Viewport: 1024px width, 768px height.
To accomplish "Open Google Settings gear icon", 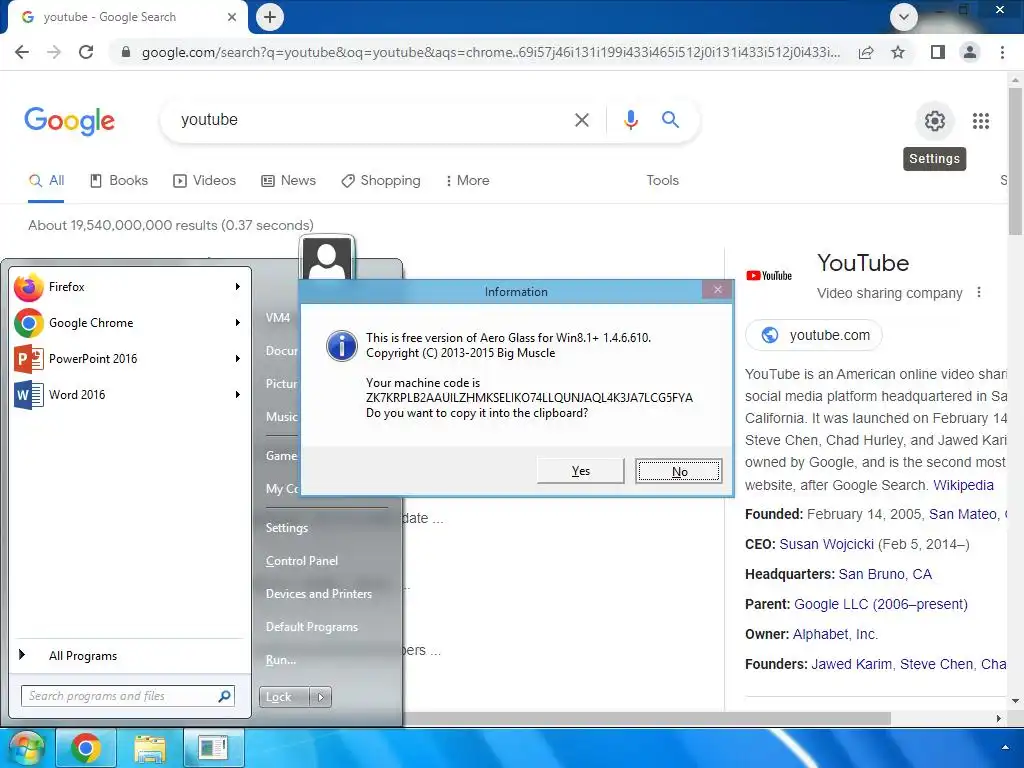I will click(935, 121).
